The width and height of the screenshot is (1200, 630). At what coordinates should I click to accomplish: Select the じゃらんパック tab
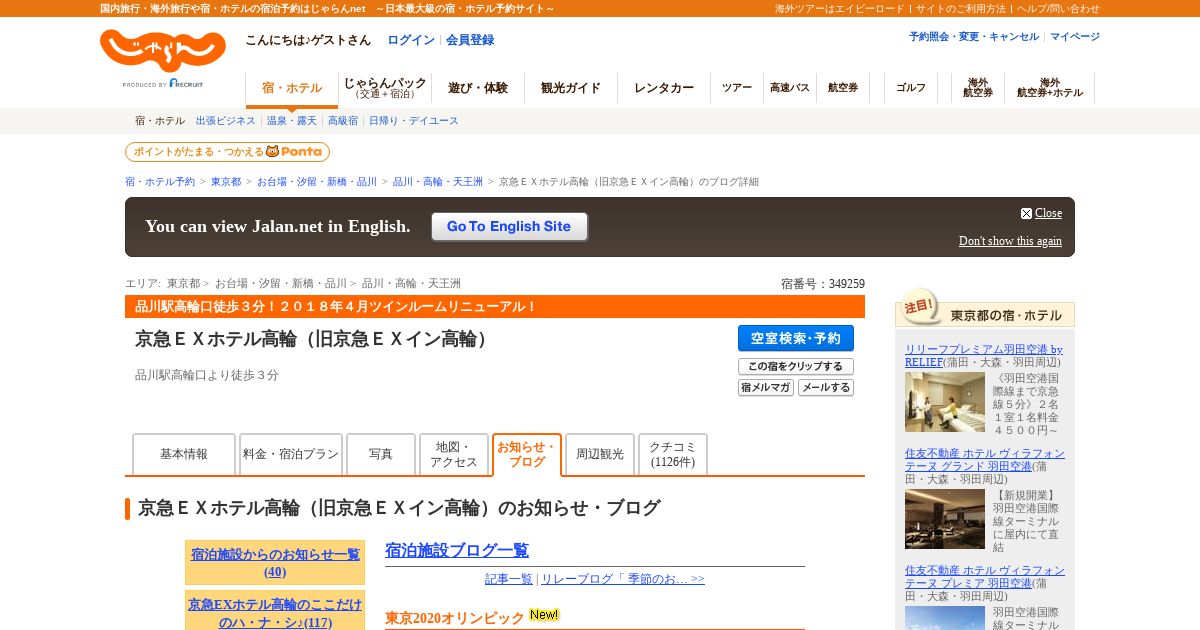(x=385, y=88)
